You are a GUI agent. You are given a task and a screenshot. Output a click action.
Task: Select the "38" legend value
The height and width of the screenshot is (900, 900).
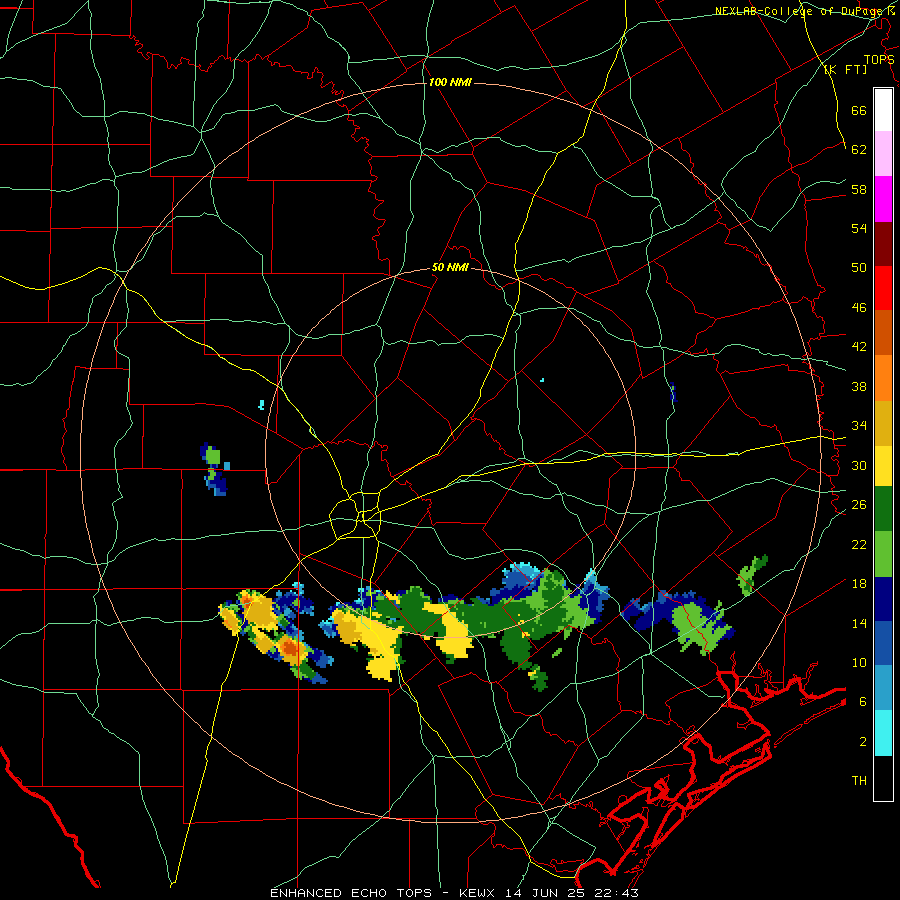point(859,386)
